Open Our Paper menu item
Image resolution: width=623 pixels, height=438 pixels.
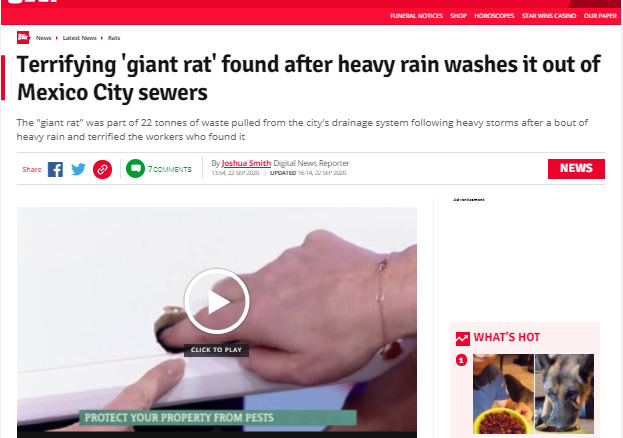pyautogui.click(x=600, y=16)
